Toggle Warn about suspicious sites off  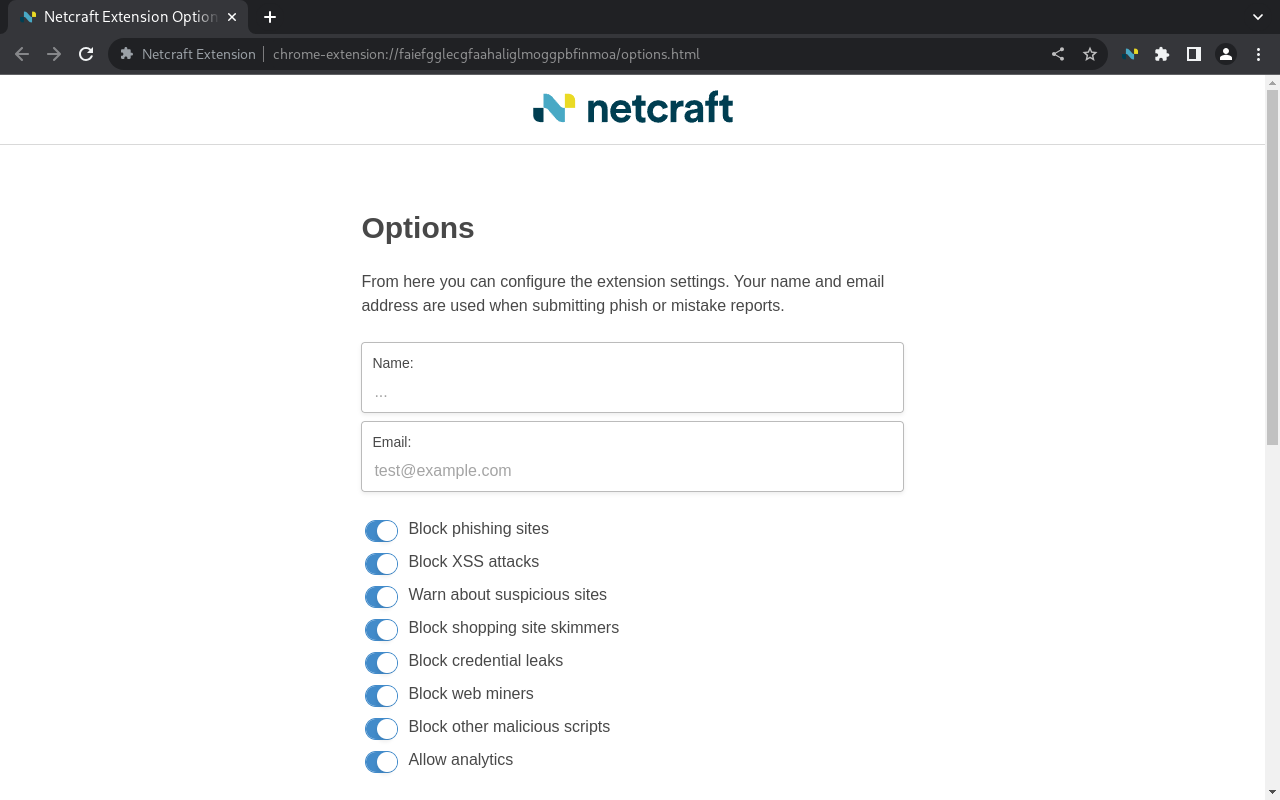click(381, 596)
